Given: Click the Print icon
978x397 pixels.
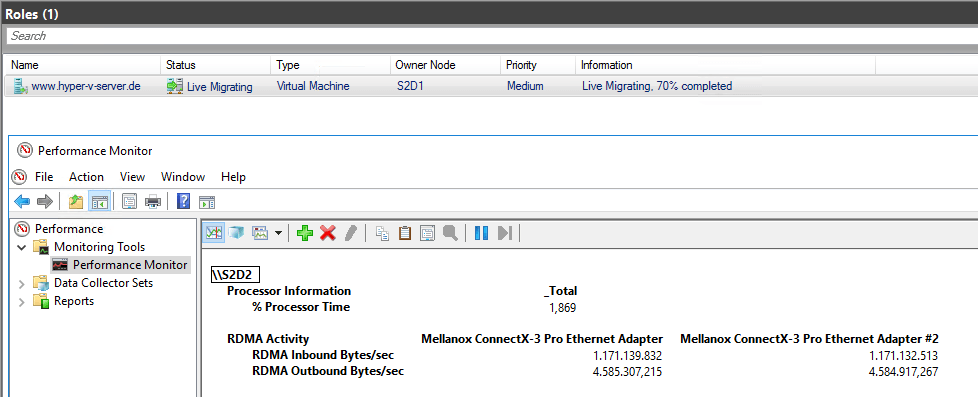Looking at the screenshot, I should (153, 202).
